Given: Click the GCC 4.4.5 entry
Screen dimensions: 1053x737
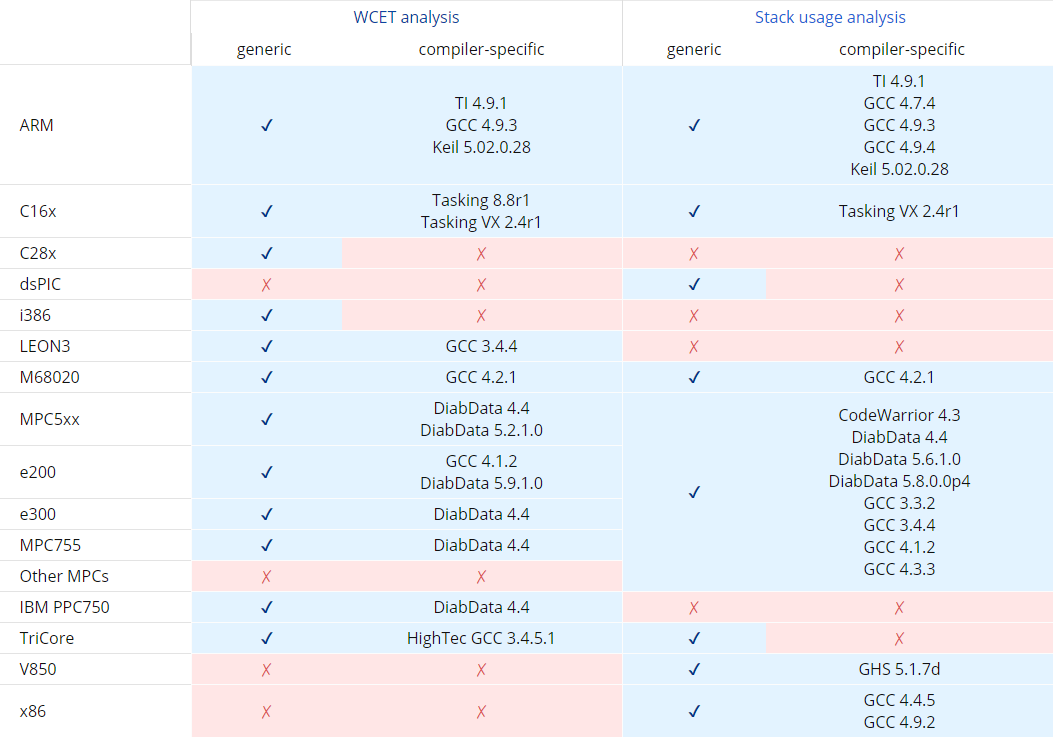Looking at the screenshot, I should (899, 701).
